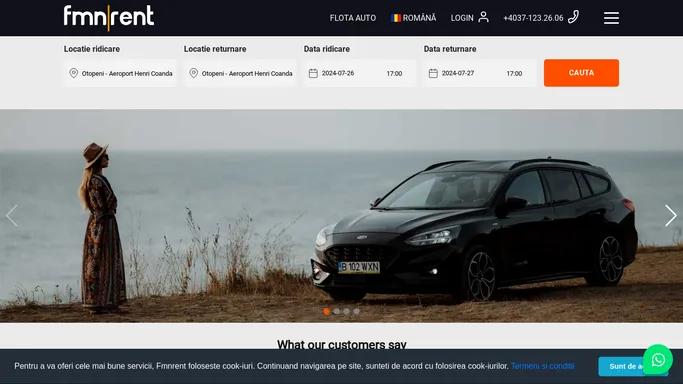Go to the next slide arrow
Image resolution: width=683 pixels, height=384 pixels.
pos(671,216)
